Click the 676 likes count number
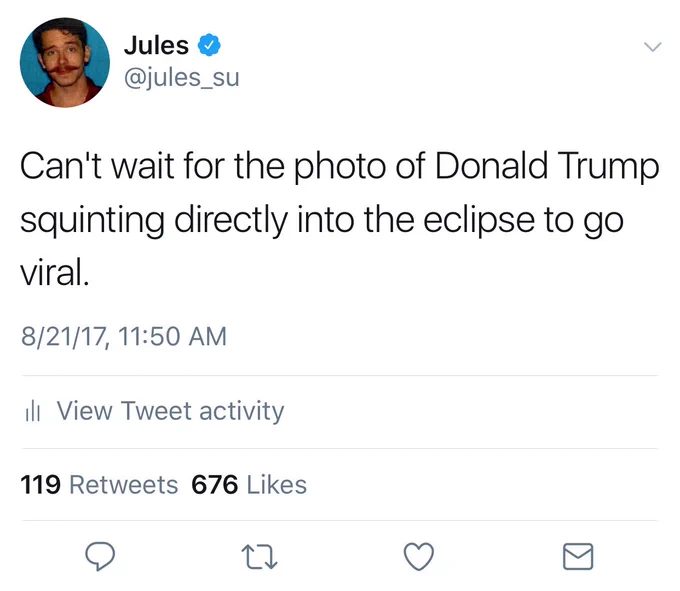This screenshot has height=591, width=680. tap(215, 485)
